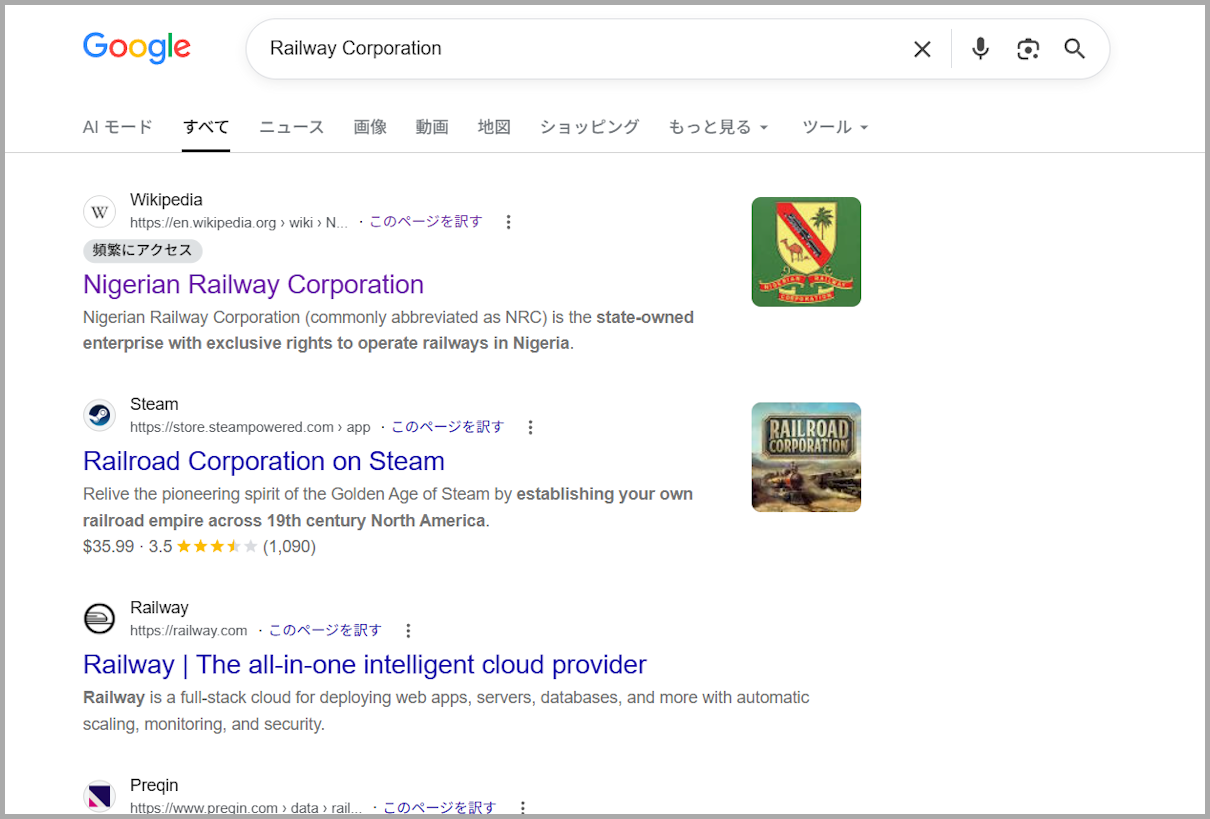The image size is (1210, 819).
Task: Switch to ニュース tab
Action: click(292, 127)
